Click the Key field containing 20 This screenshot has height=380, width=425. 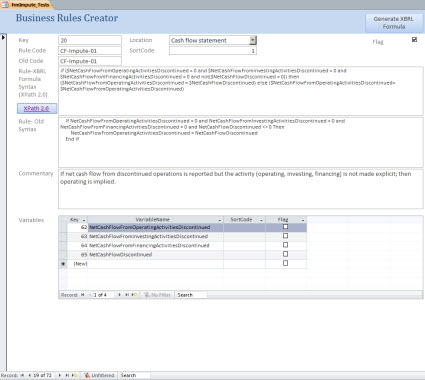(x=90, y=40)
